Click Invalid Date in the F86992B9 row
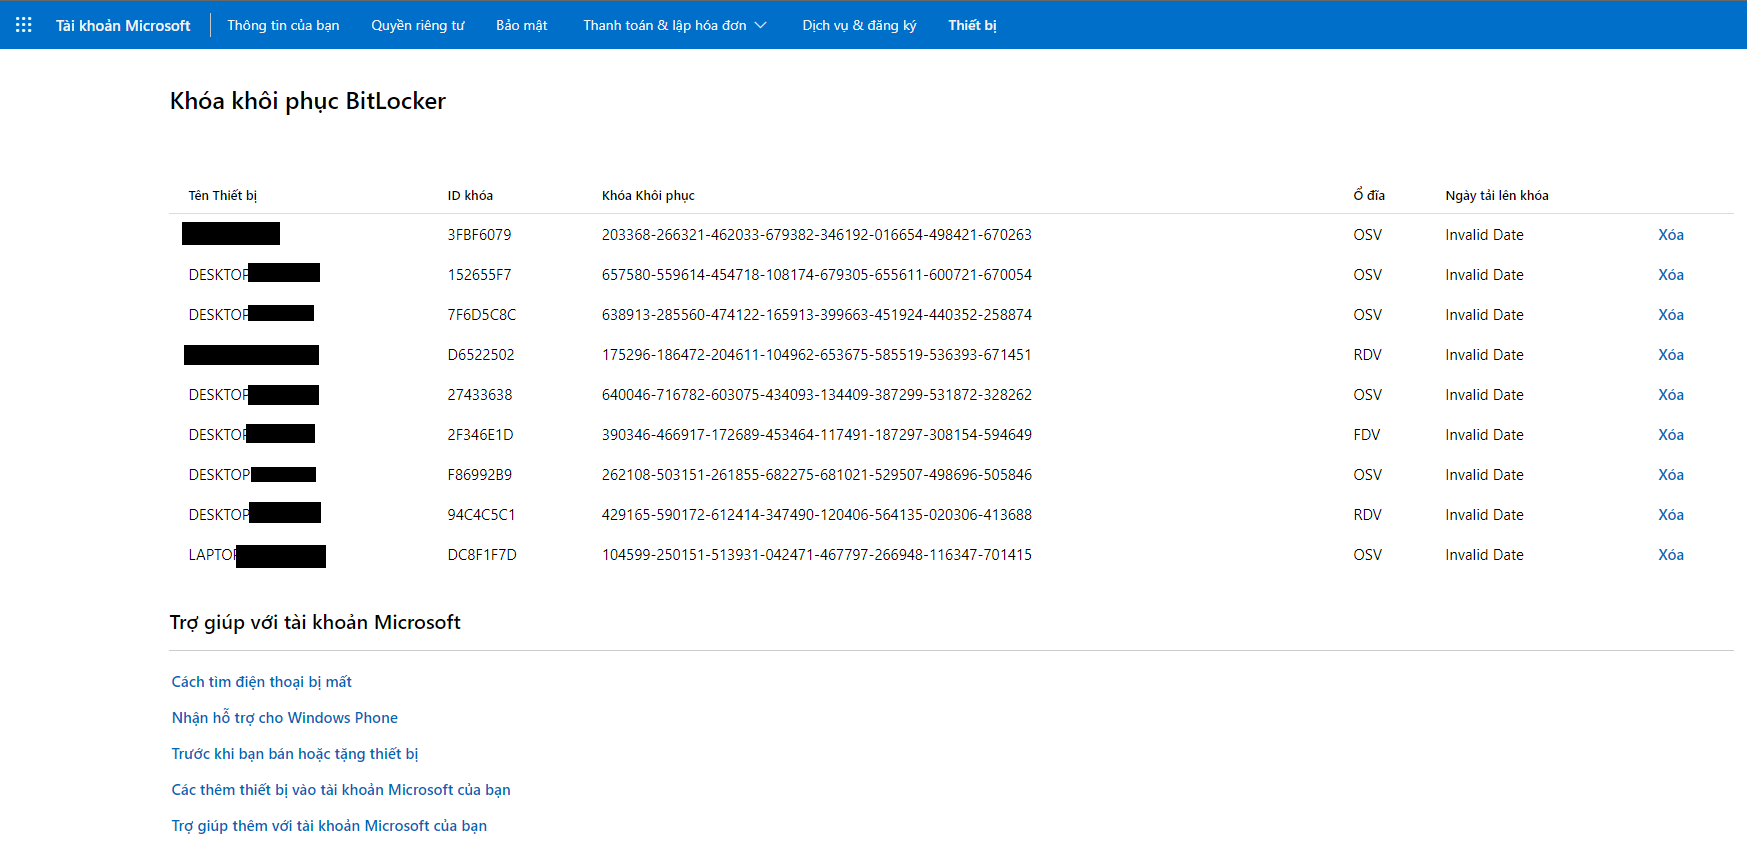 (x=1484, y=475)
